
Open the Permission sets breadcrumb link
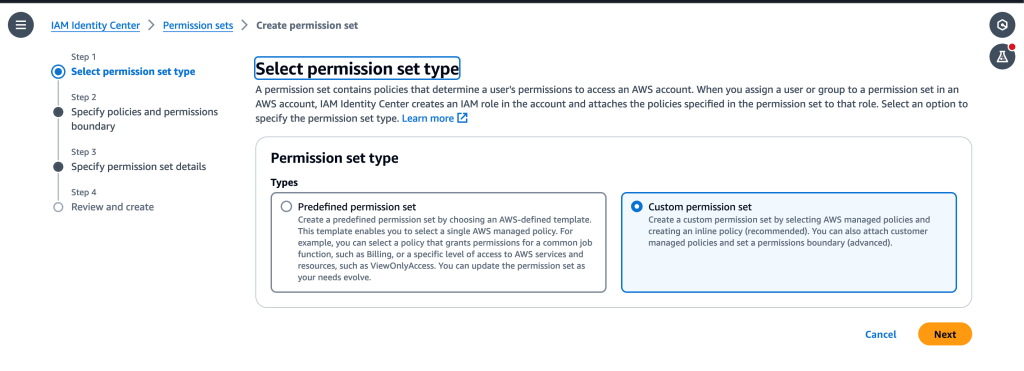pyautogui.click(x=198, y=25)
